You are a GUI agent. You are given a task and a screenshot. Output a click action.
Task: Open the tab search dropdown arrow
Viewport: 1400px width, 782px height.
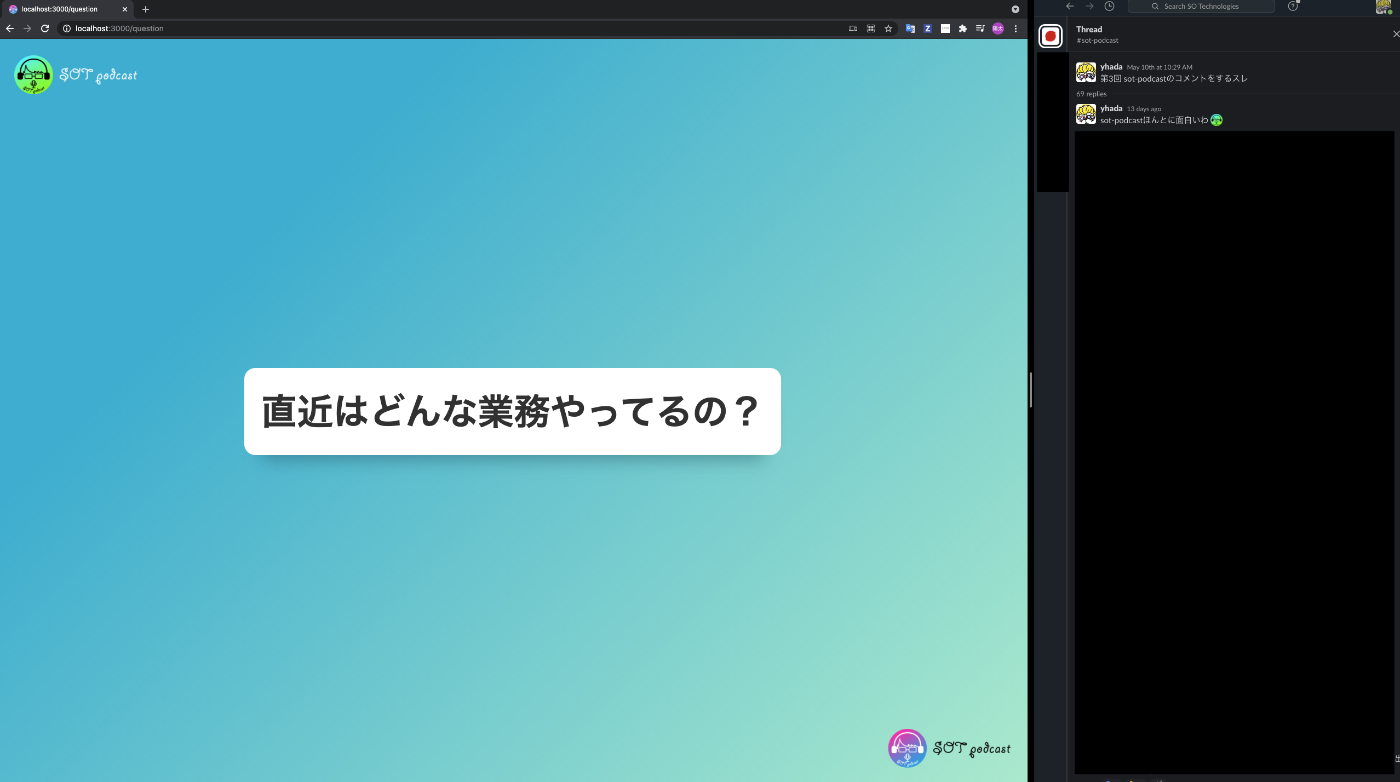coord(1015,9)
